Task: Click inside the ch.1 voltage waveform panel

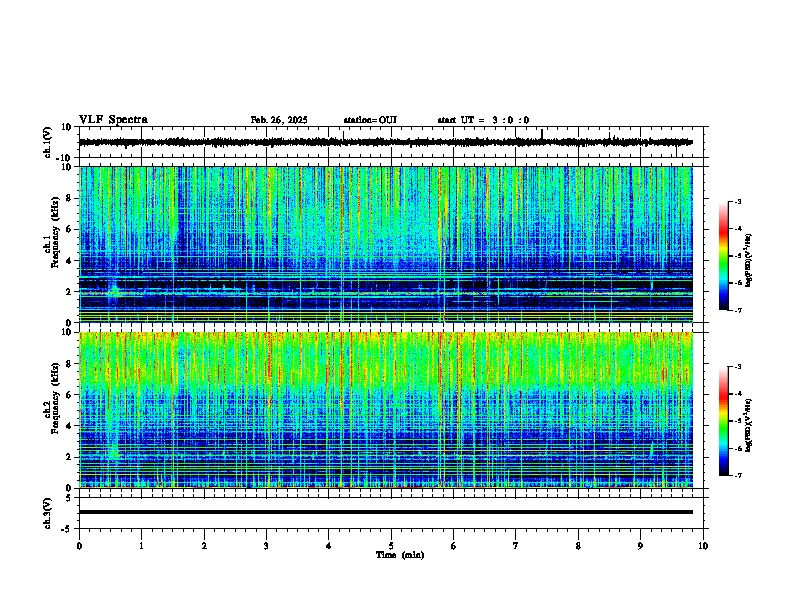Action: click(391, 142)
